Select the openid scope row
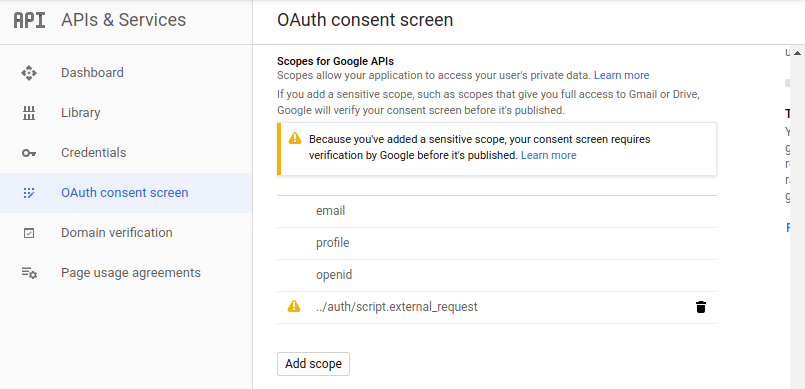 [x=496, y=276]
